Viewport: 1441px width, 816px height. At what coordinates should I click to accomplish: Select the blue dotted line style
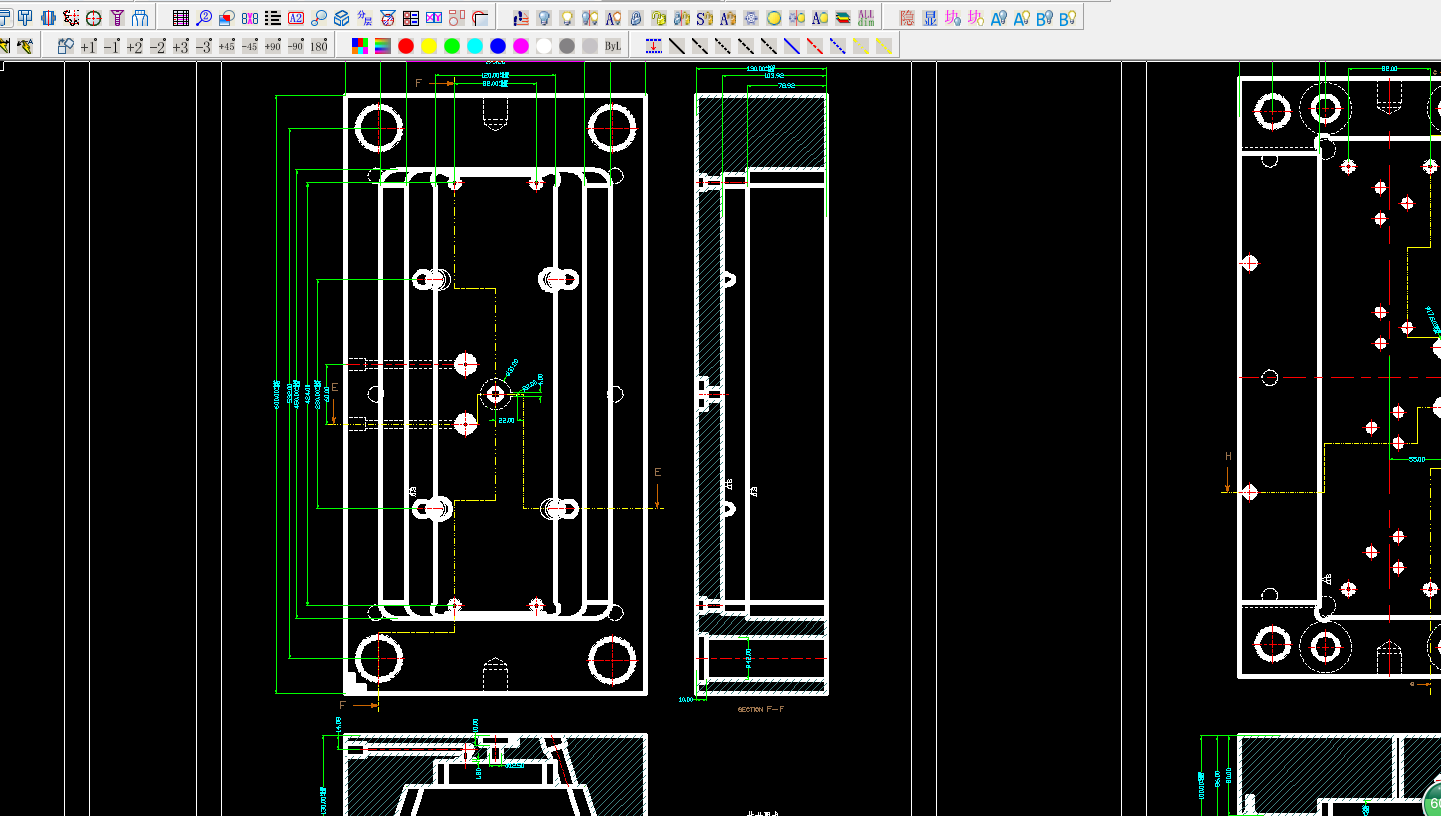[x=838, y=46]
